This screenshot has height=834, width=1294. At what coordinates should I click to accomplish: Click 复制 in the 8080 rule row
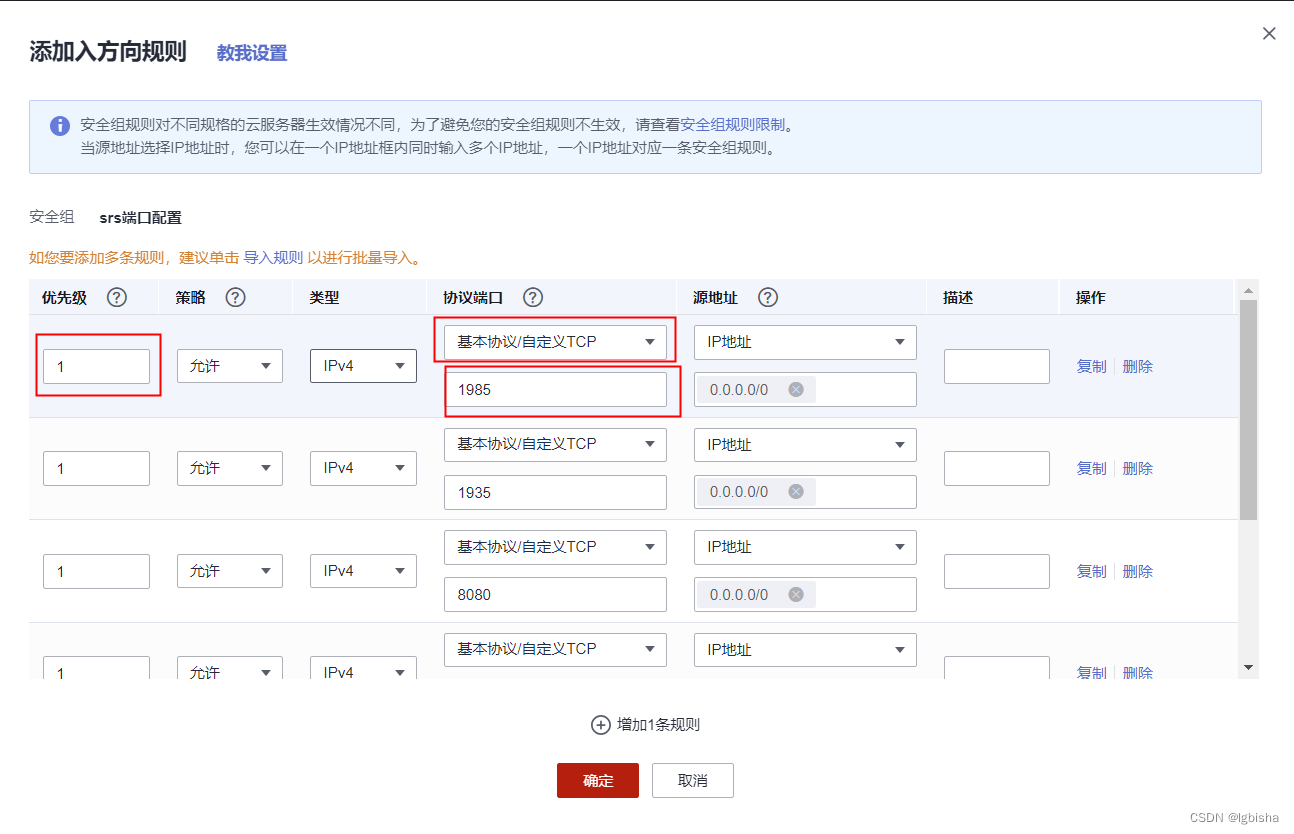click(x=1091, y=572)
